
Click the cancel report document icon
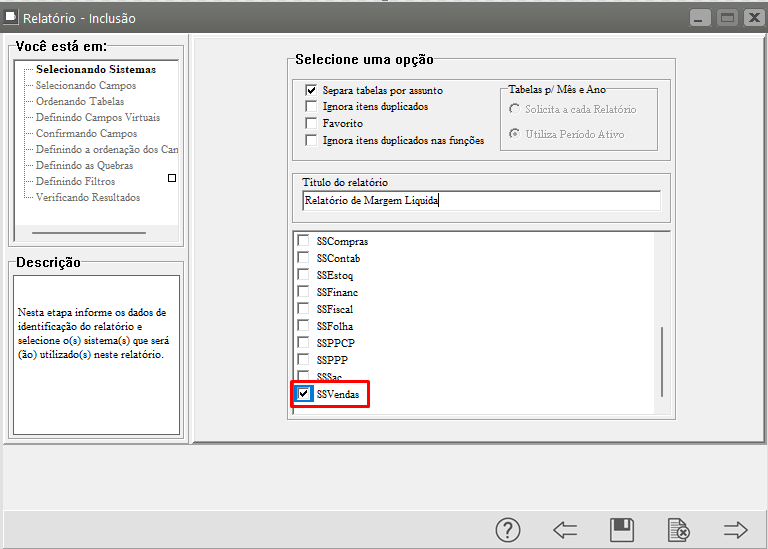click(679, 530)
